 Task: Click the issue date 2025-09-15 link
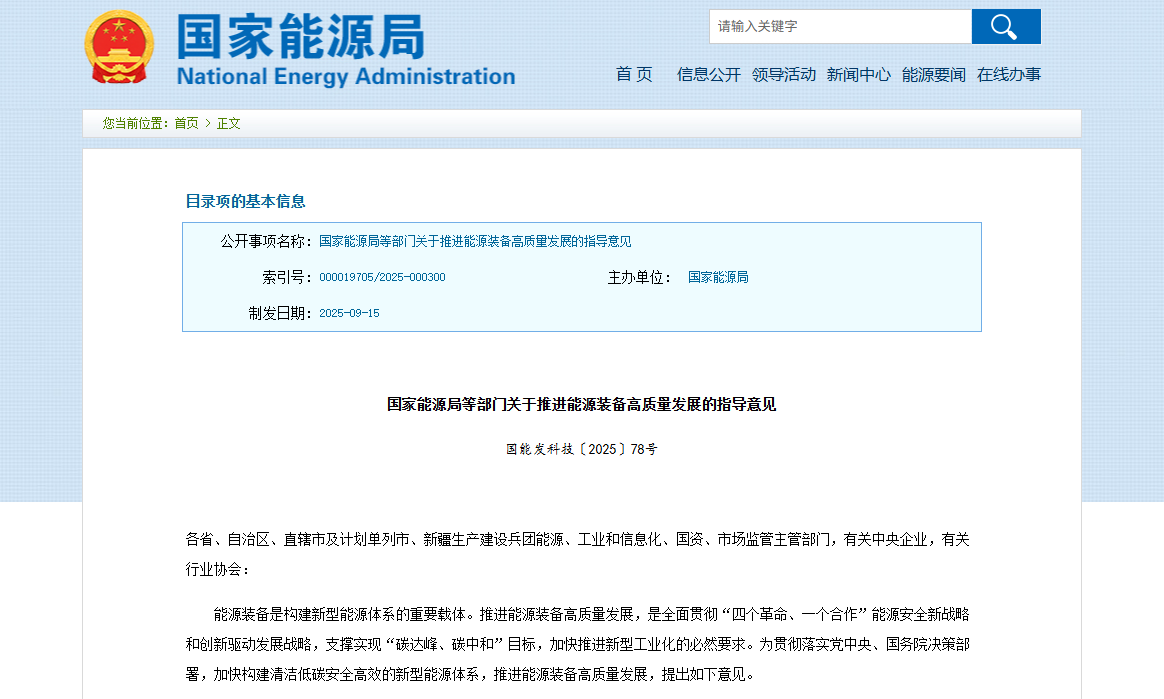[350, 312]
